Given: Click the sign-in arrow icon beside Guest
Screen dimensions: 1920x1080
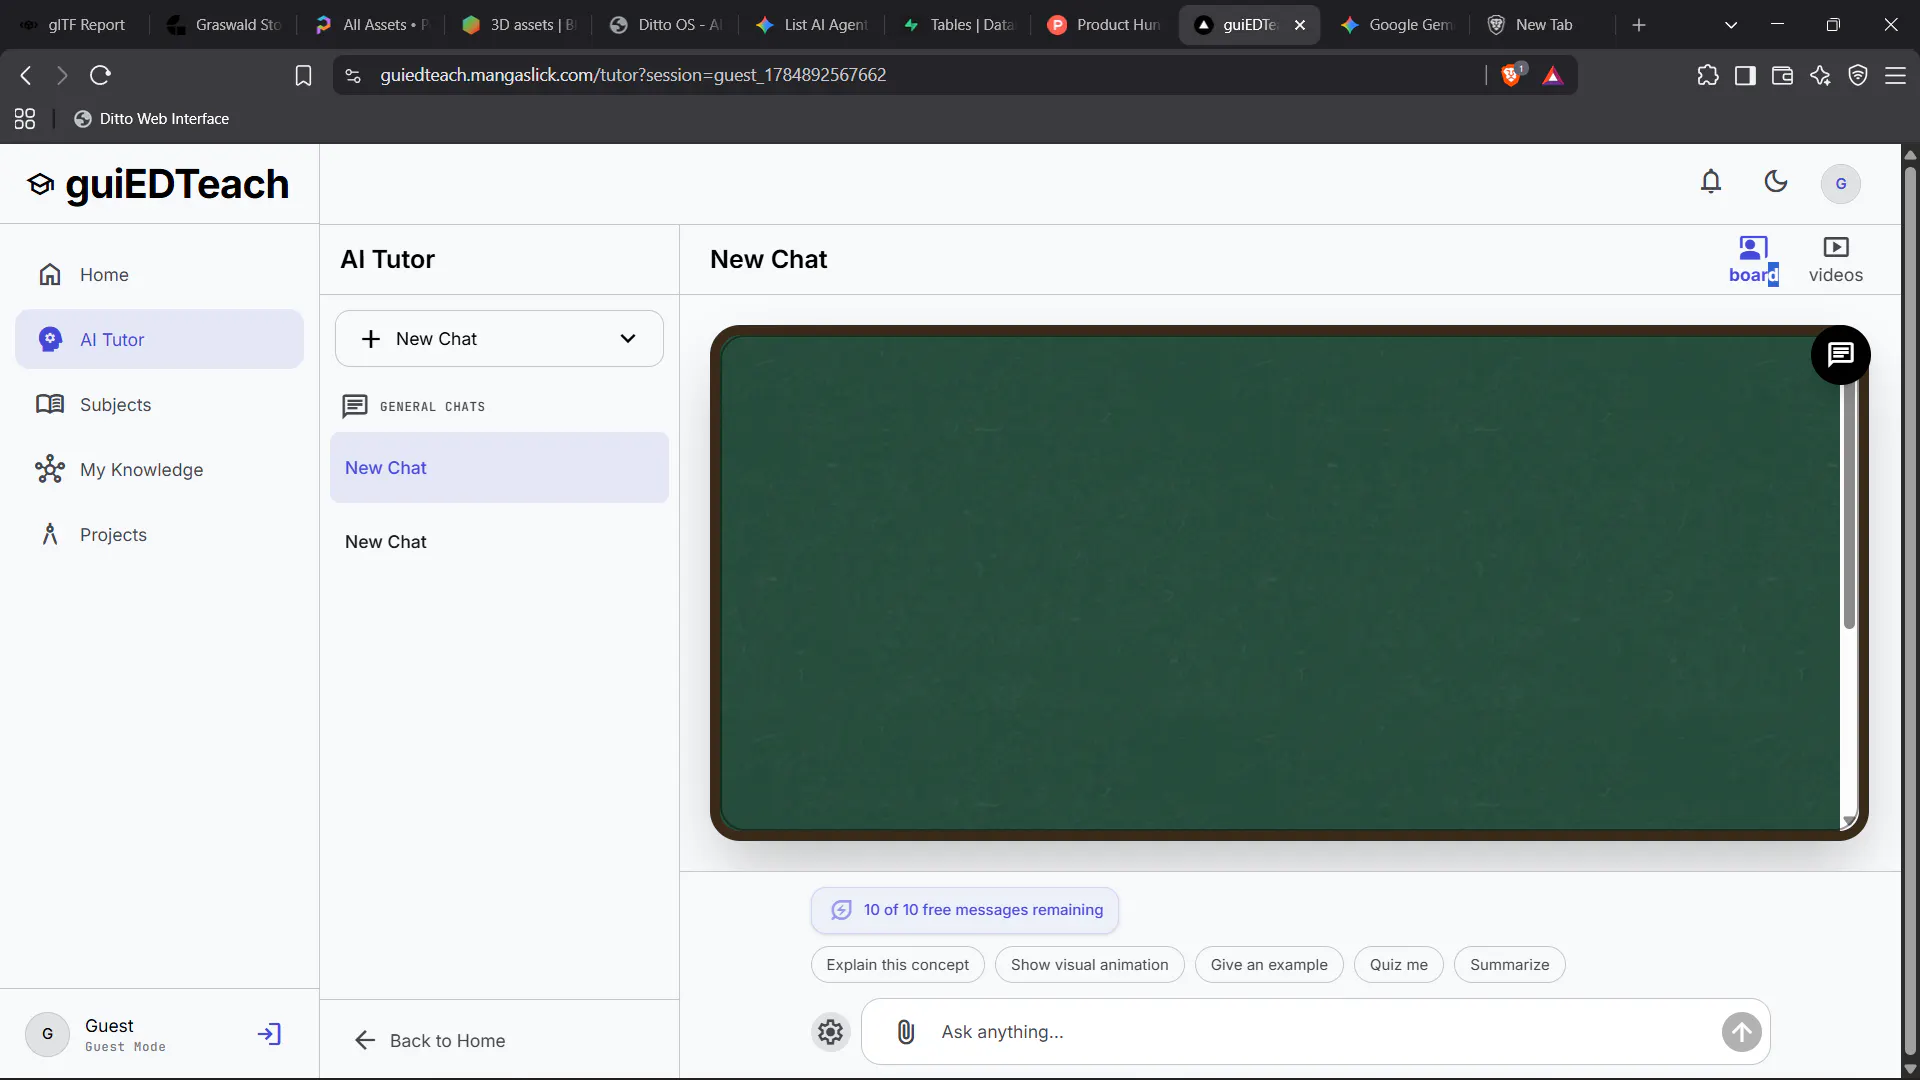Looking at the screenshot, I should coord(269,1034).
